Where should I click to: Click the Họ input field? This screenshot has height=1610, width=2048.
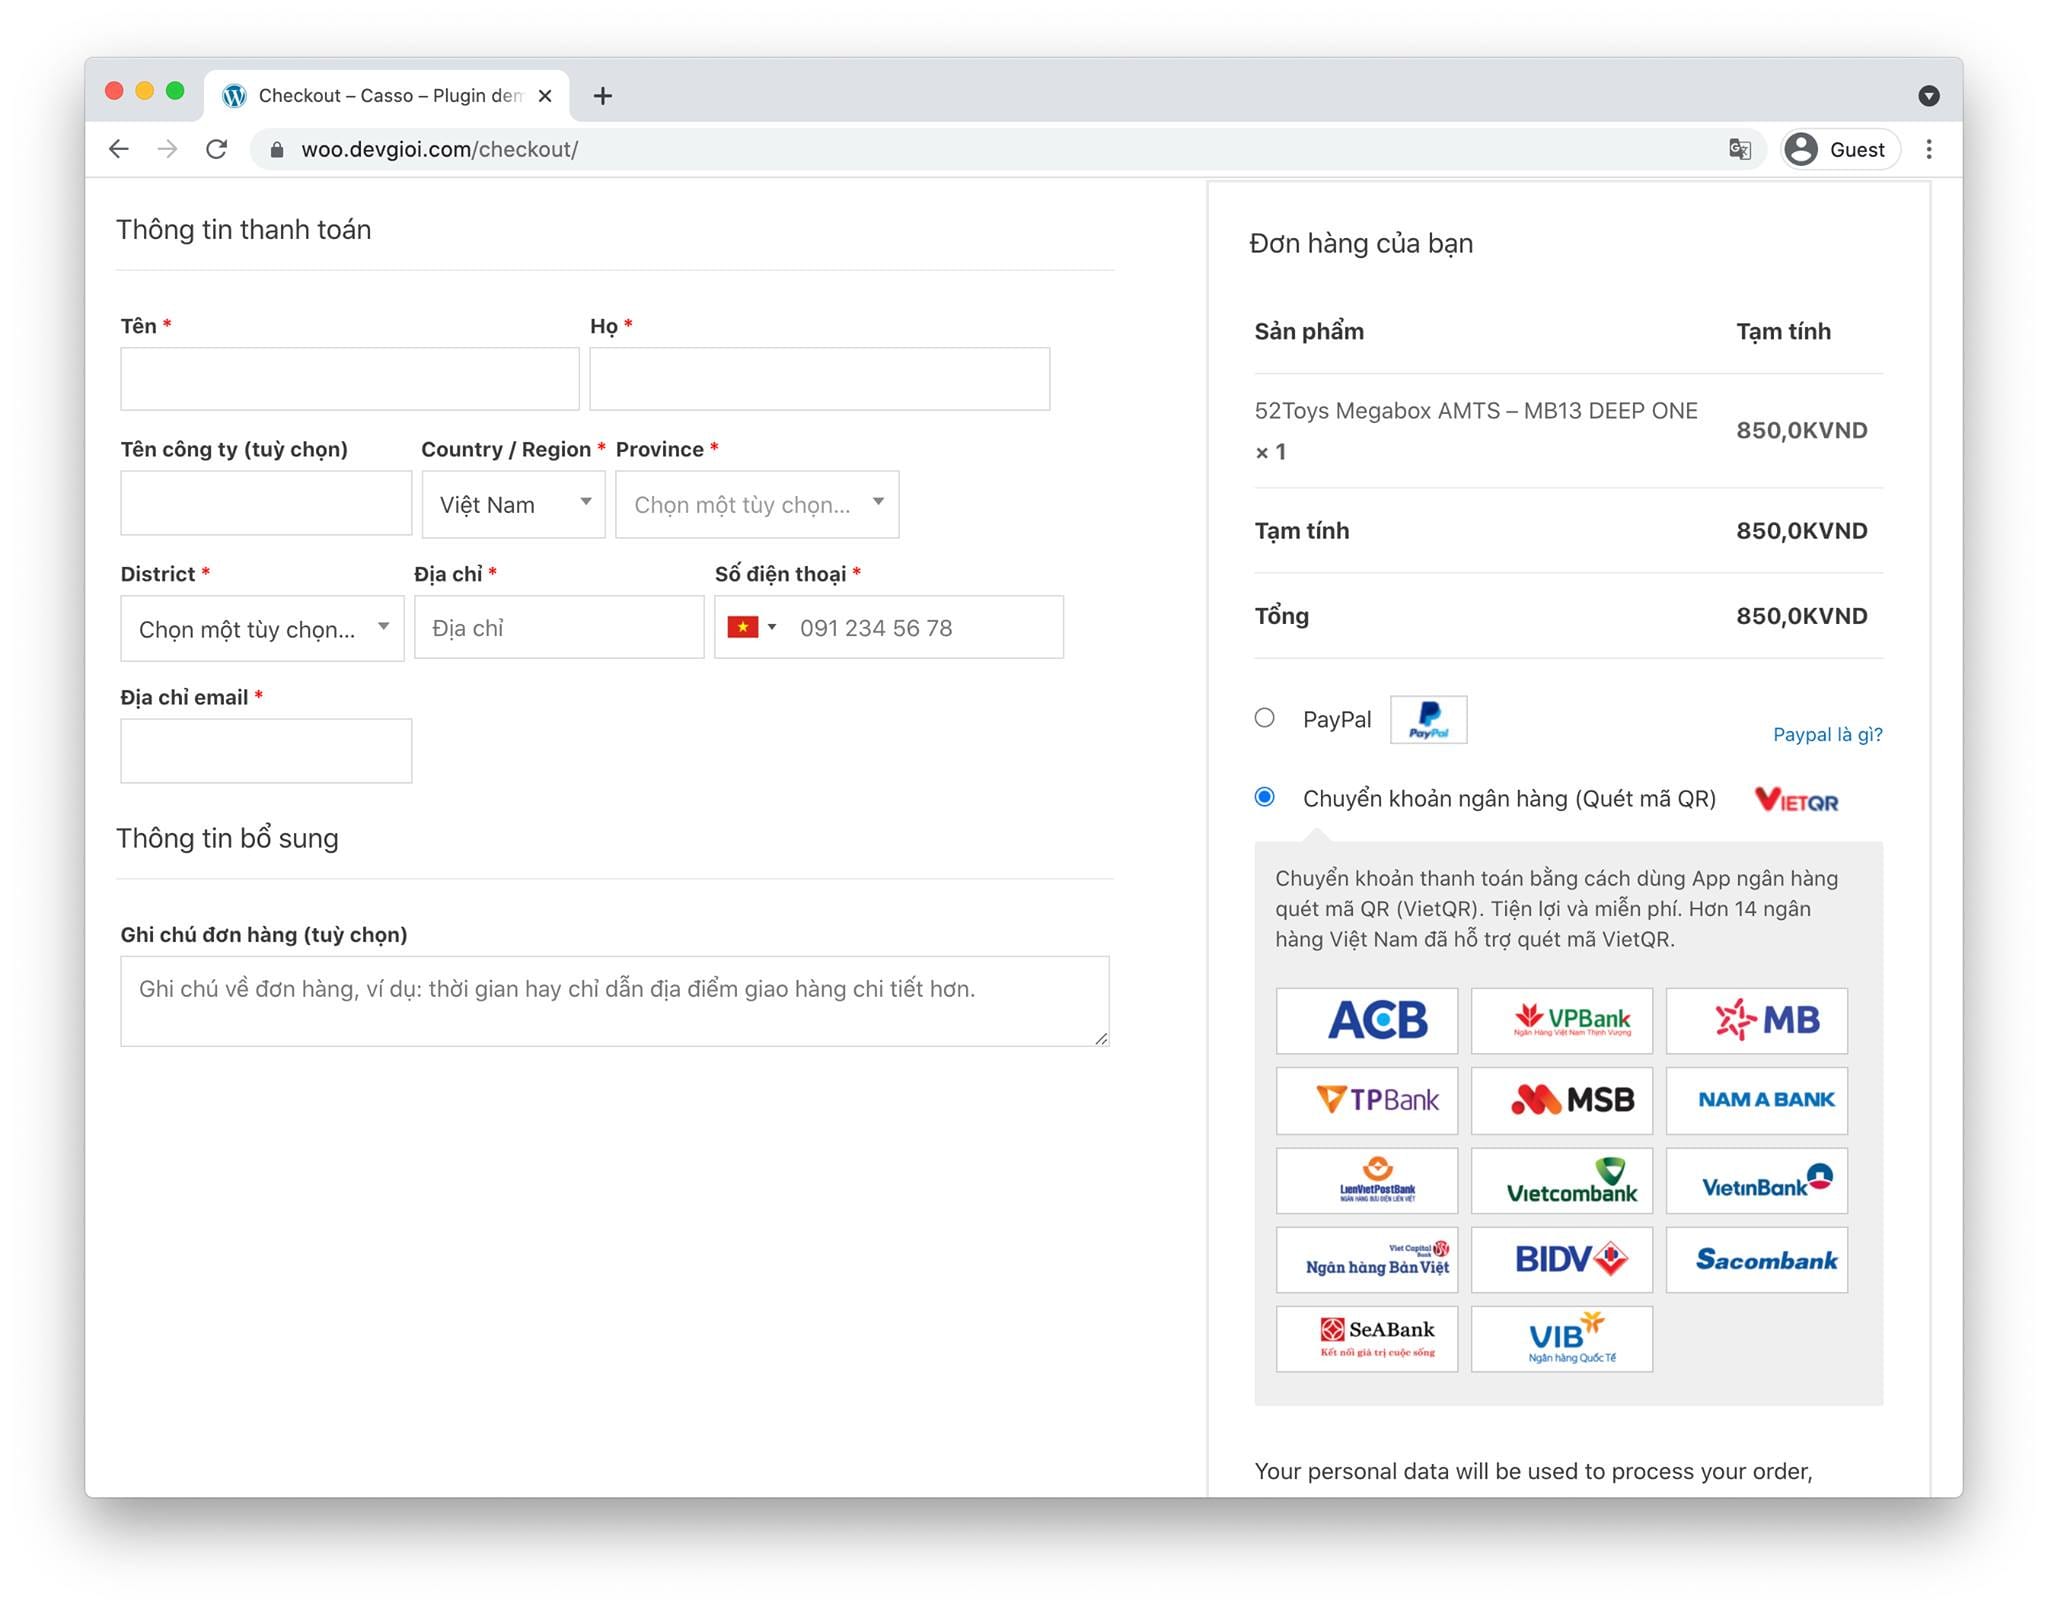[x=820, y=379]
